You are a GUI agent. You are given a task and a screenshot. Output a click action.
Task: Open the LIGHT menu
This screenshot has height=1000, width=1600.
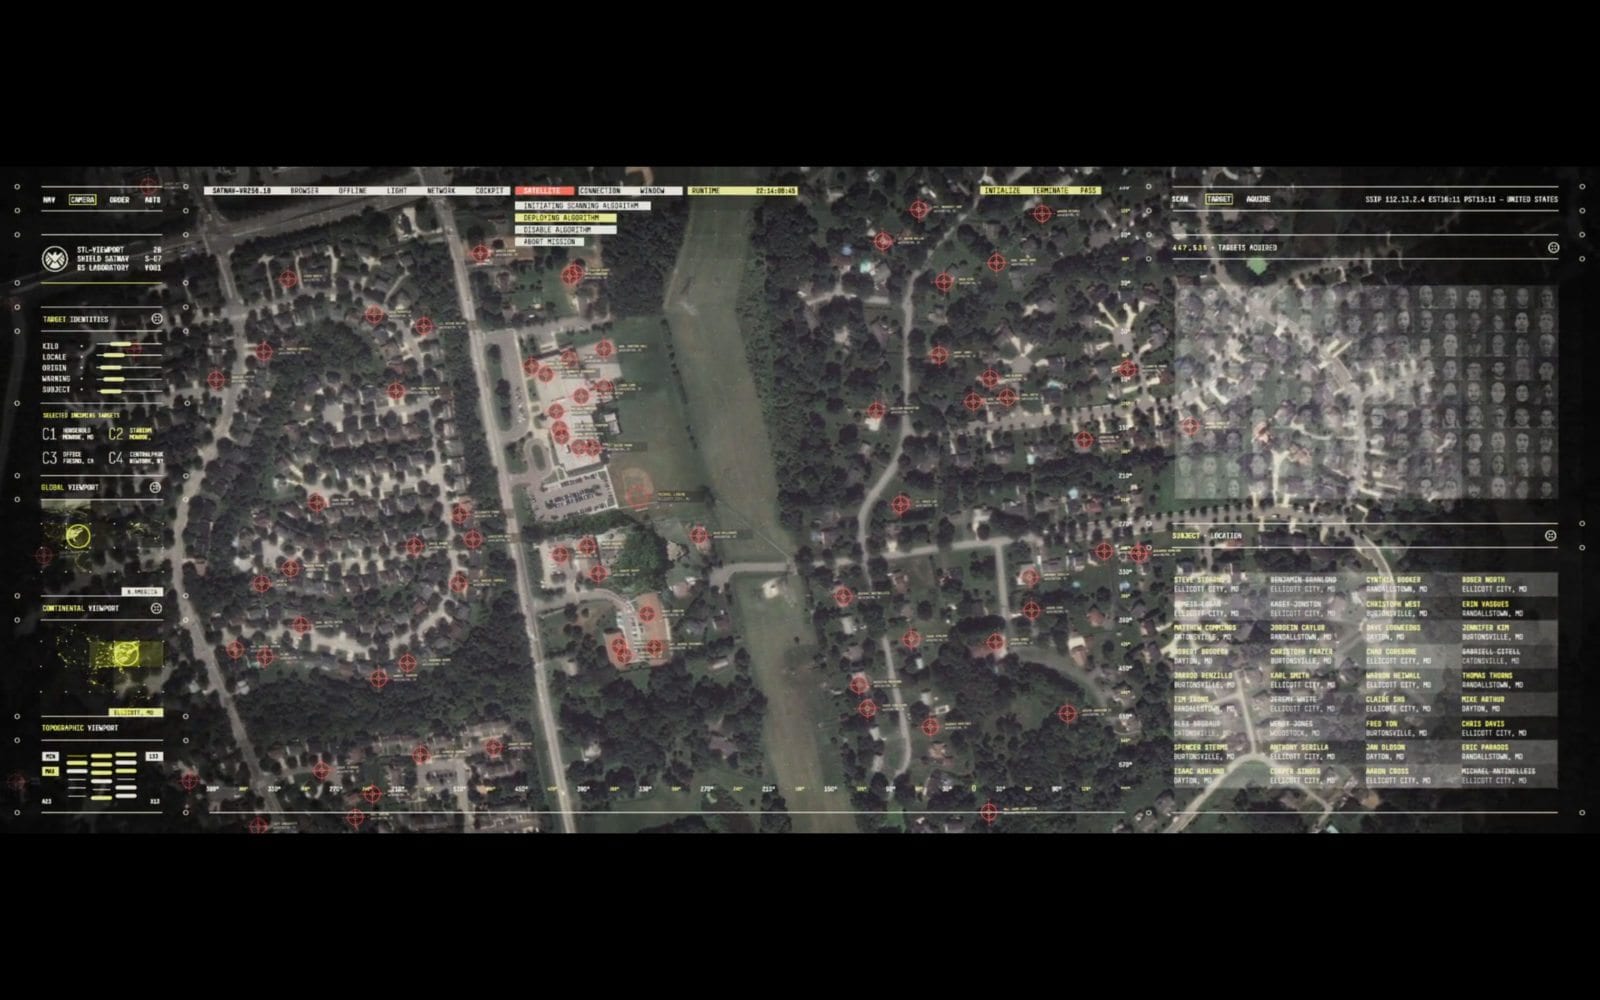tap(397, 190)
